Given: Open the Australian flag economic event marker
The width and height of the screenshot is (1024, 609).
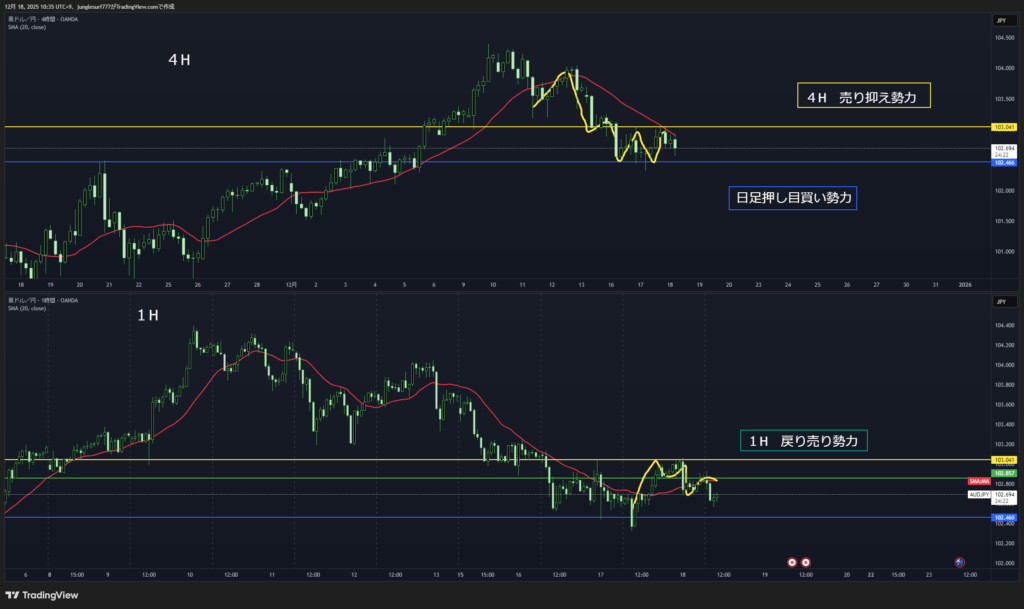Looking at the screenshot, I should tap(960, 562).
